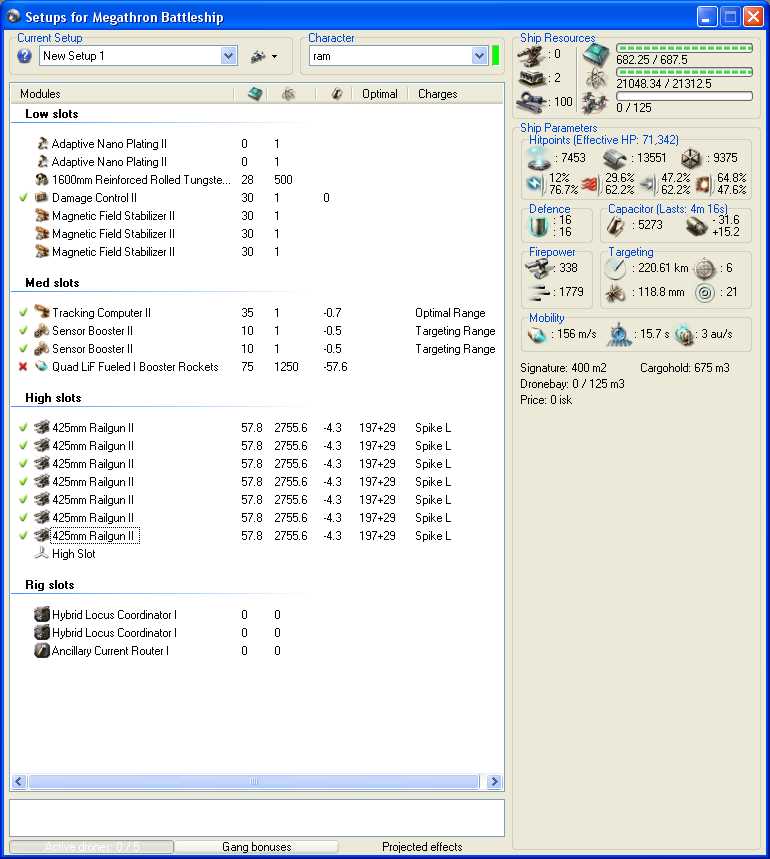Click the max velocity icon showing 156 m/s
The width and height of the screenshot is (770, 859).
(x=537, y=335)
